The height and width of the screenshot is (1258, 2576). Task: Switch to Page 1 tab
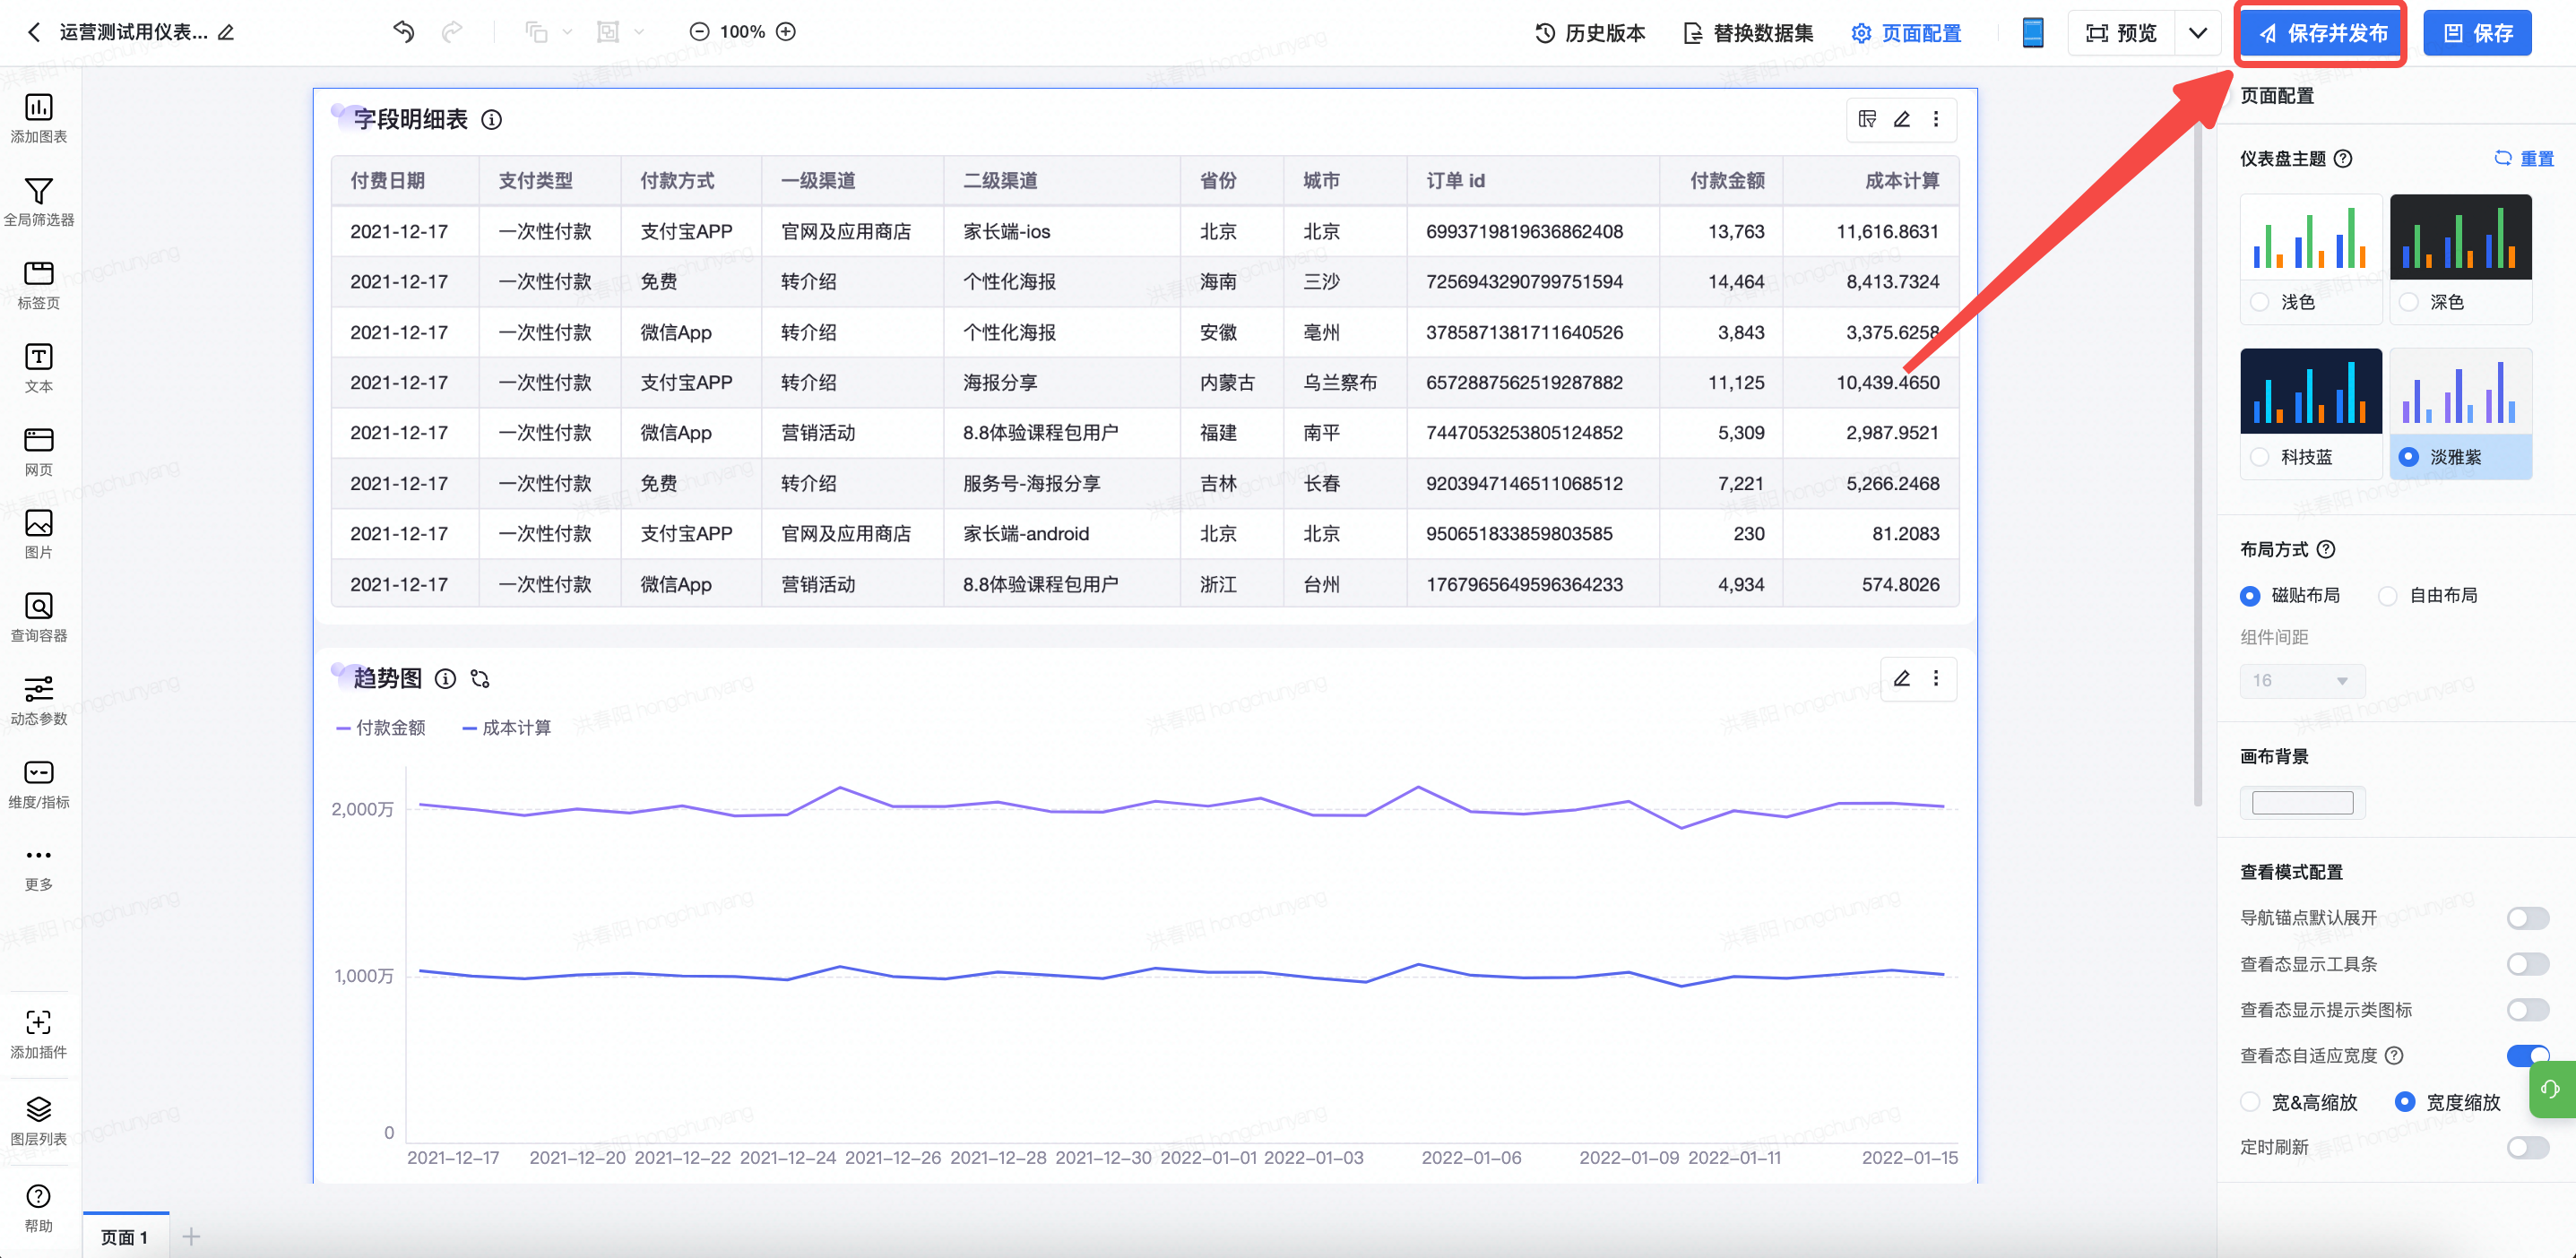coord(125,1237)
